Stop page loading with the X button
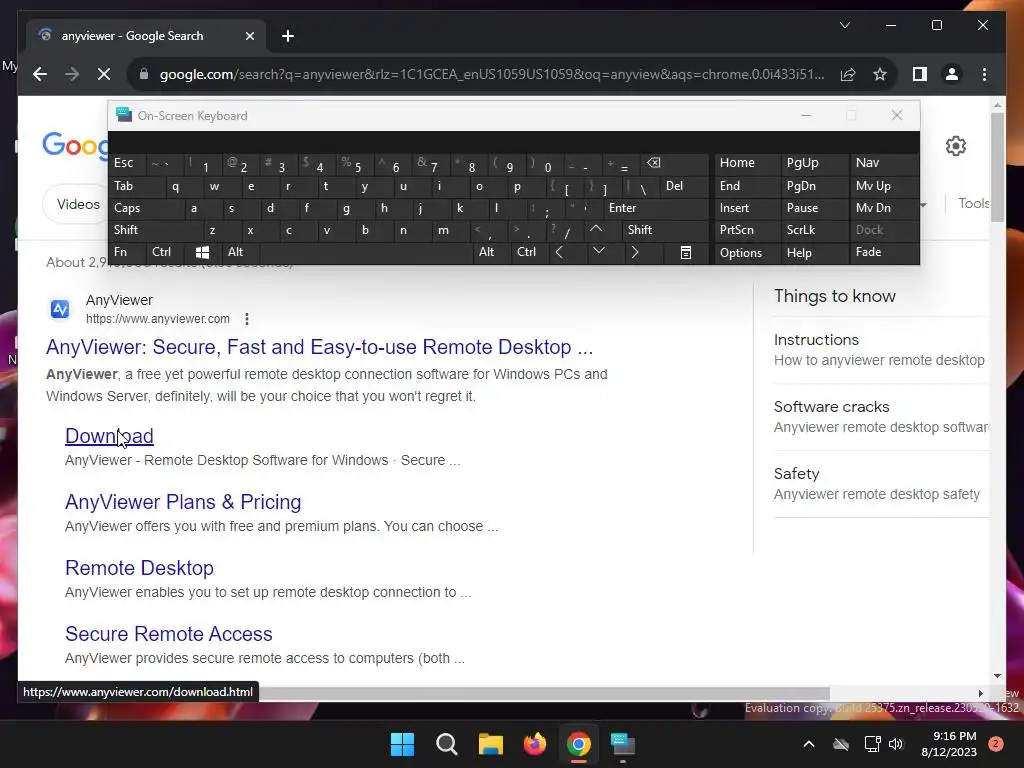1024x768 pixels. click(103, 74)
